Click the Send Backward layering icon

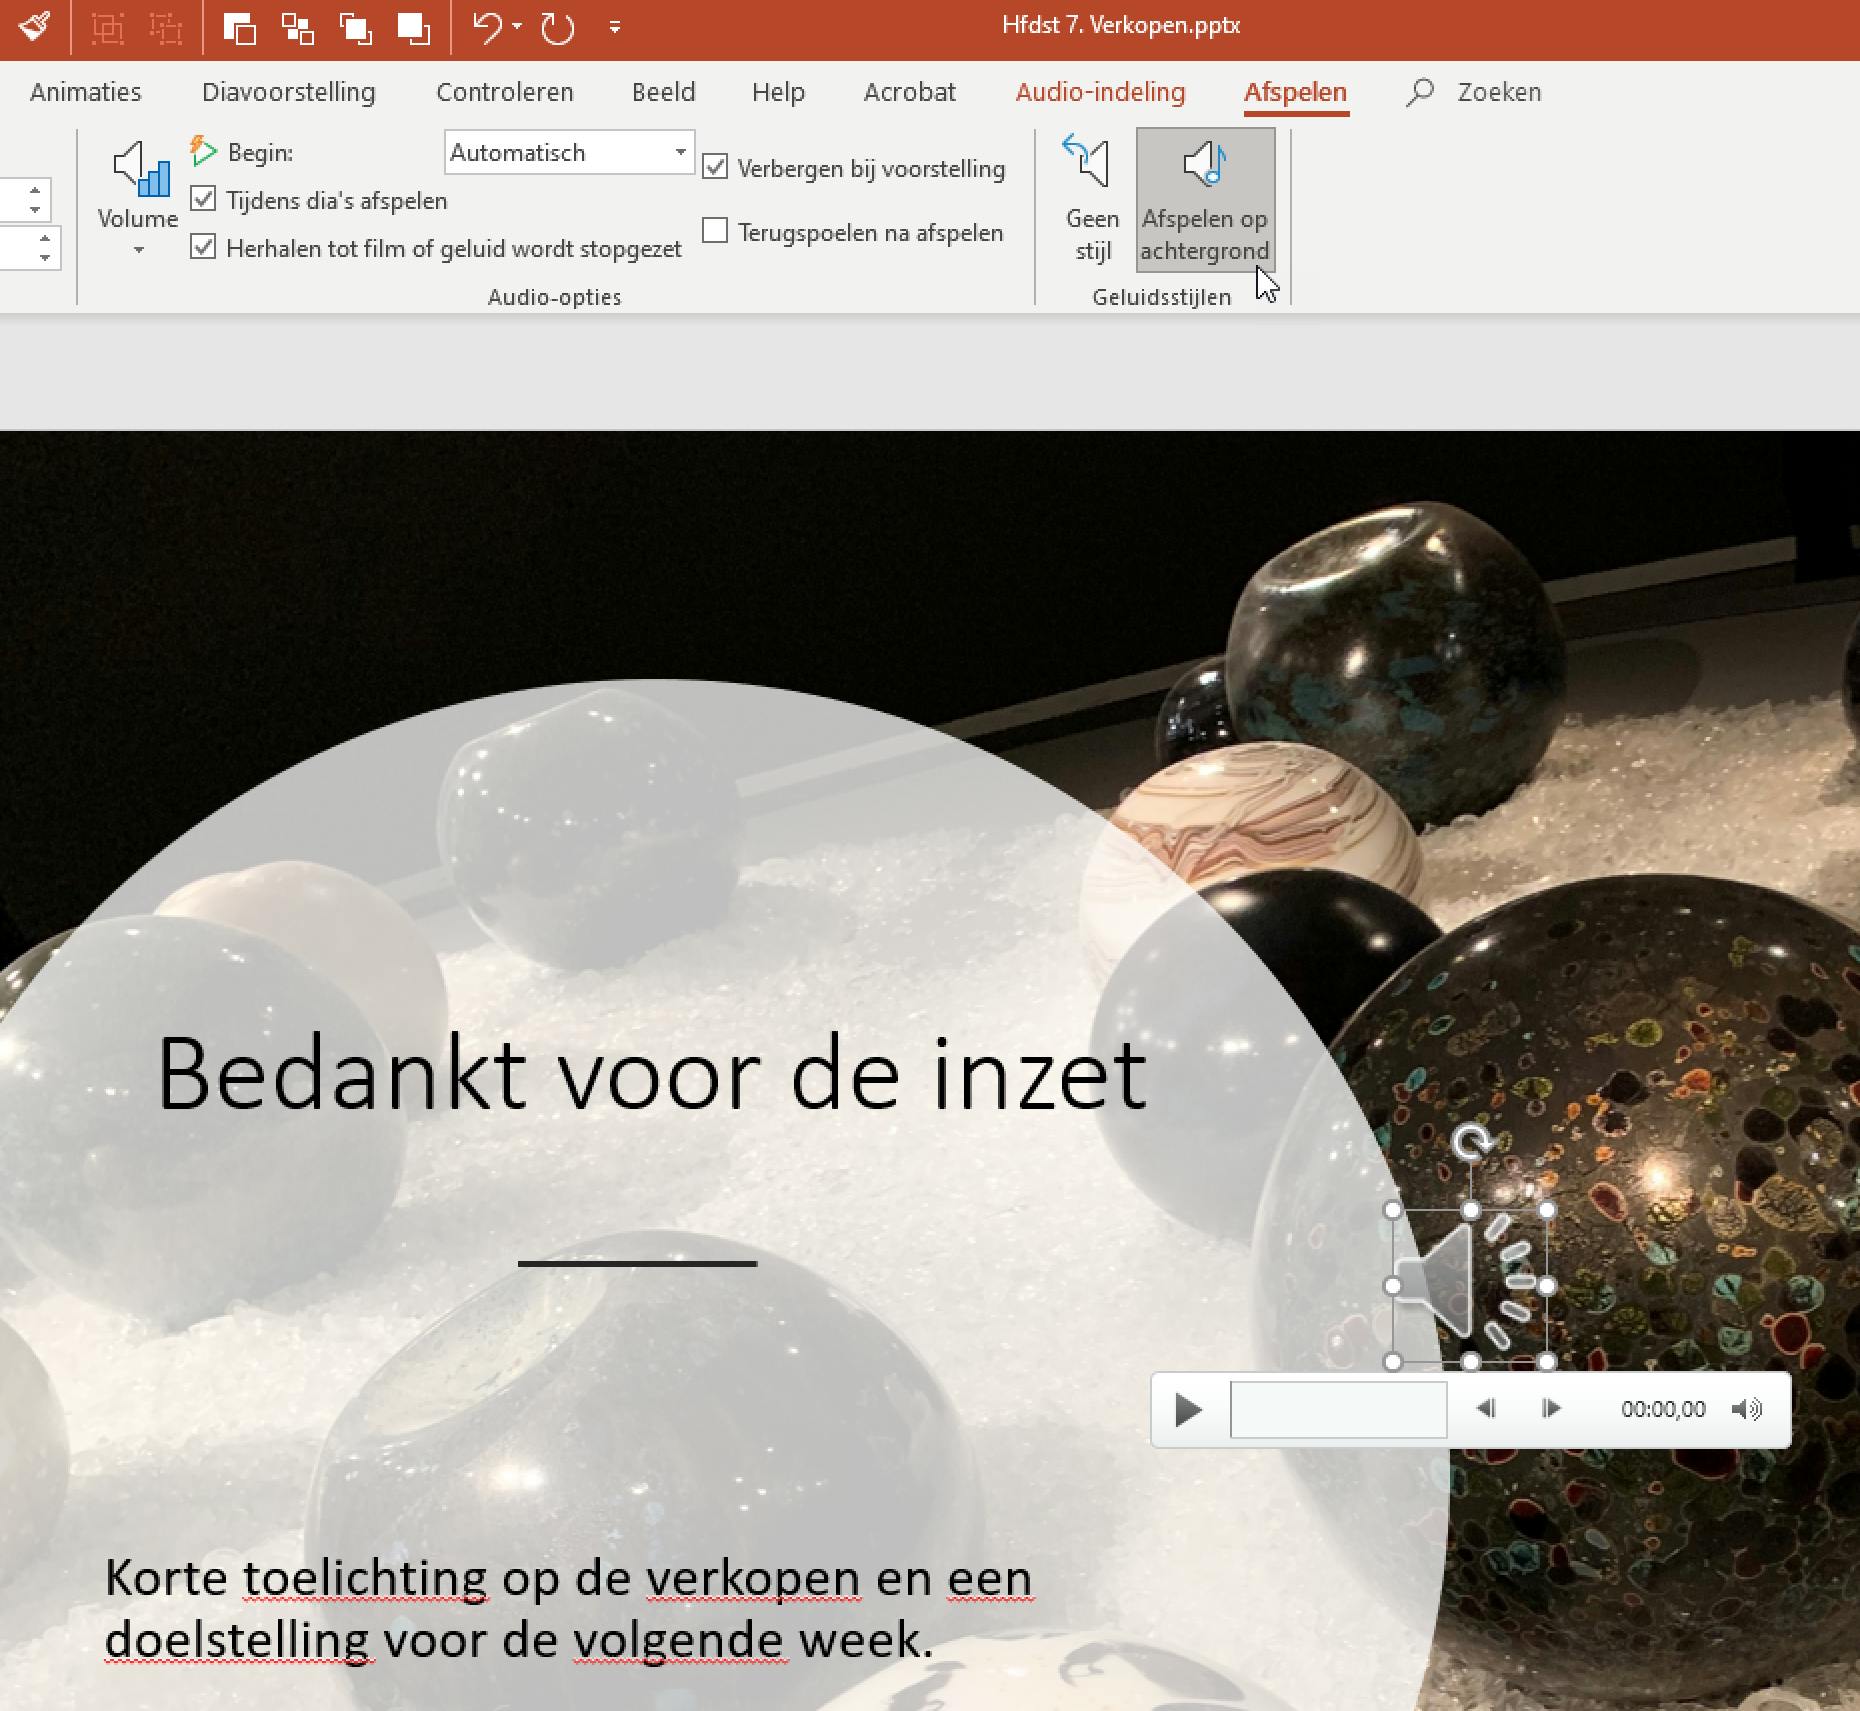tap(240, 28)
